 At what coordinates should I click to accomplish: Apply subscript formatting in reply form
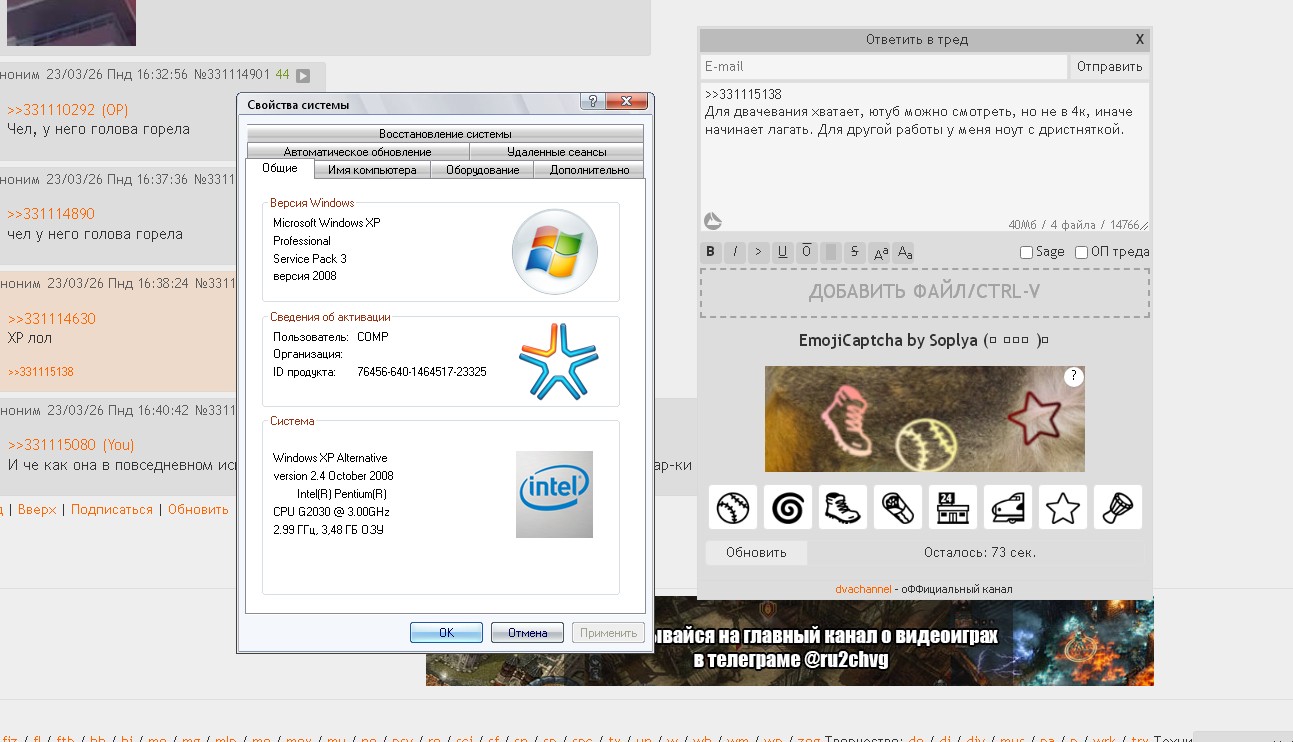[x=904, y=252]
